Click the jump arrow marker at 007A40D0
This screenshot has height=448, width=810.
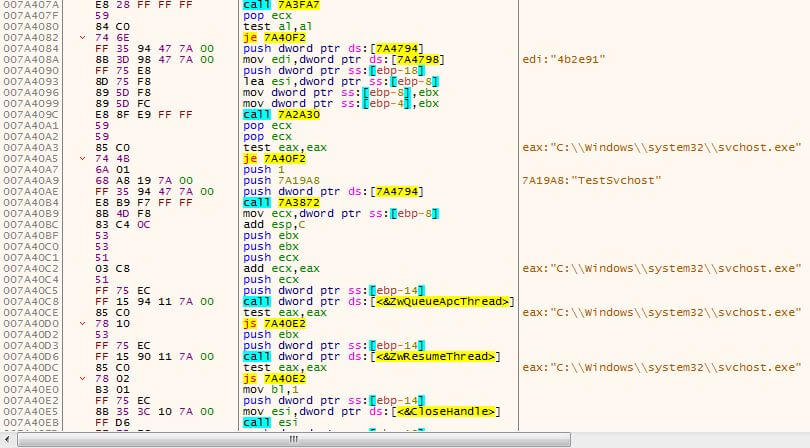(x=82, y=323)
